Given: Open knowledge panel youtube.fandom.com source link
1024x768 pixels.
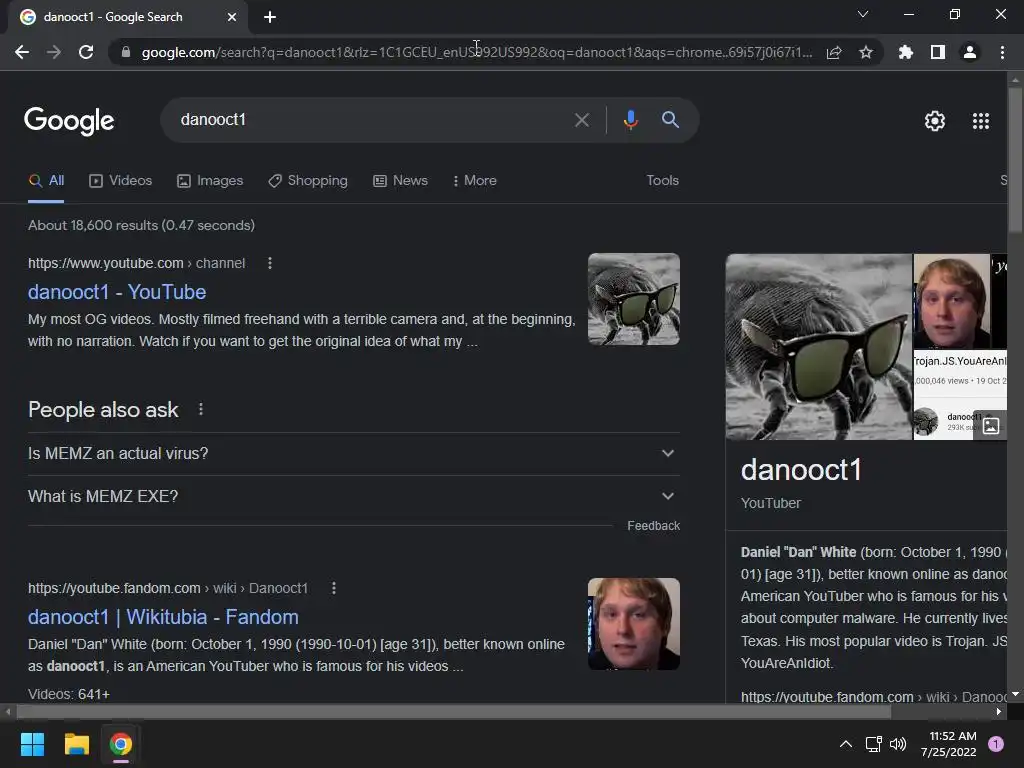Looking at the screenshot, I should click(874, 697).
